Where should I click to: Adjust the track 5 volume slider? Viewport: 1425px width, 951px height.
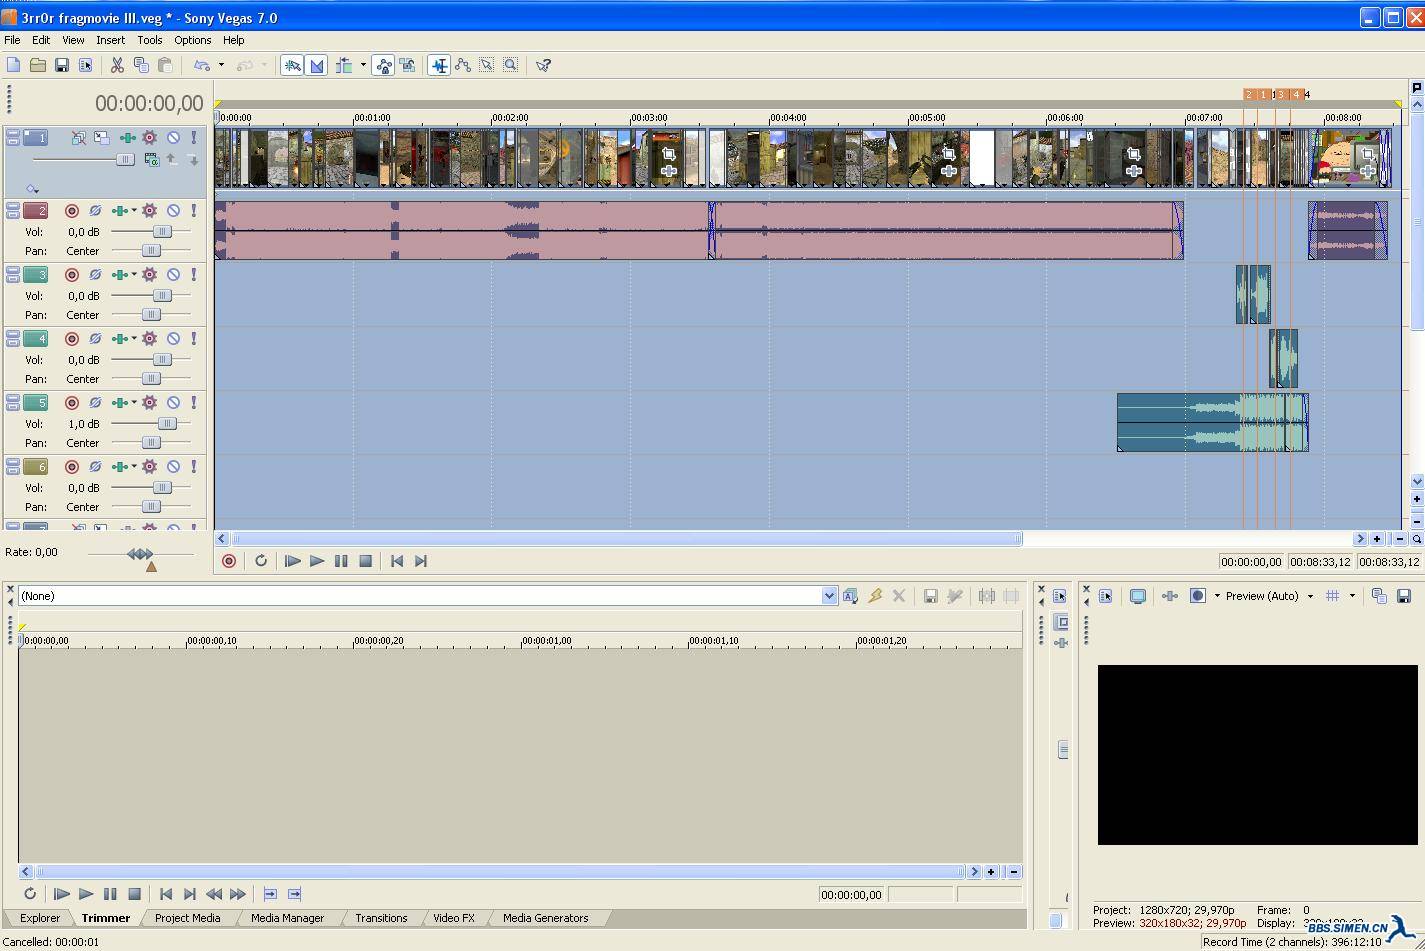pos(167,423)
